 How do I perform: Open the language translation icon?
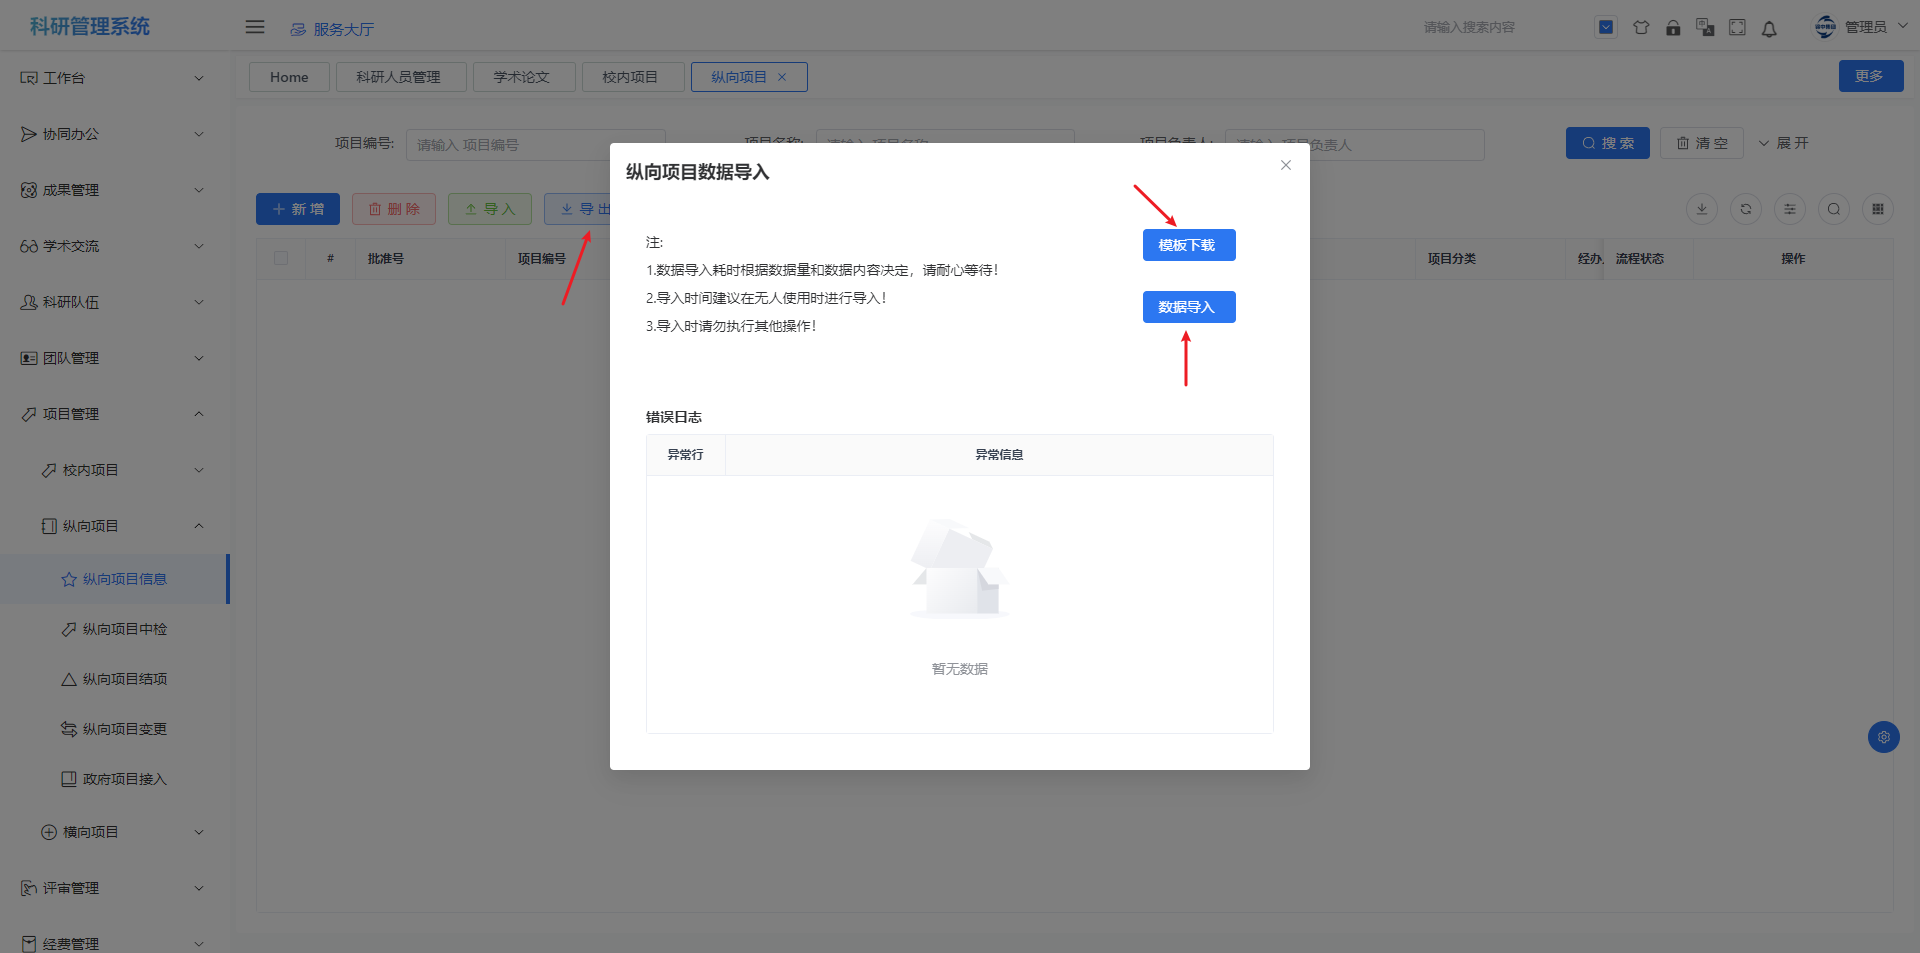1705,28
